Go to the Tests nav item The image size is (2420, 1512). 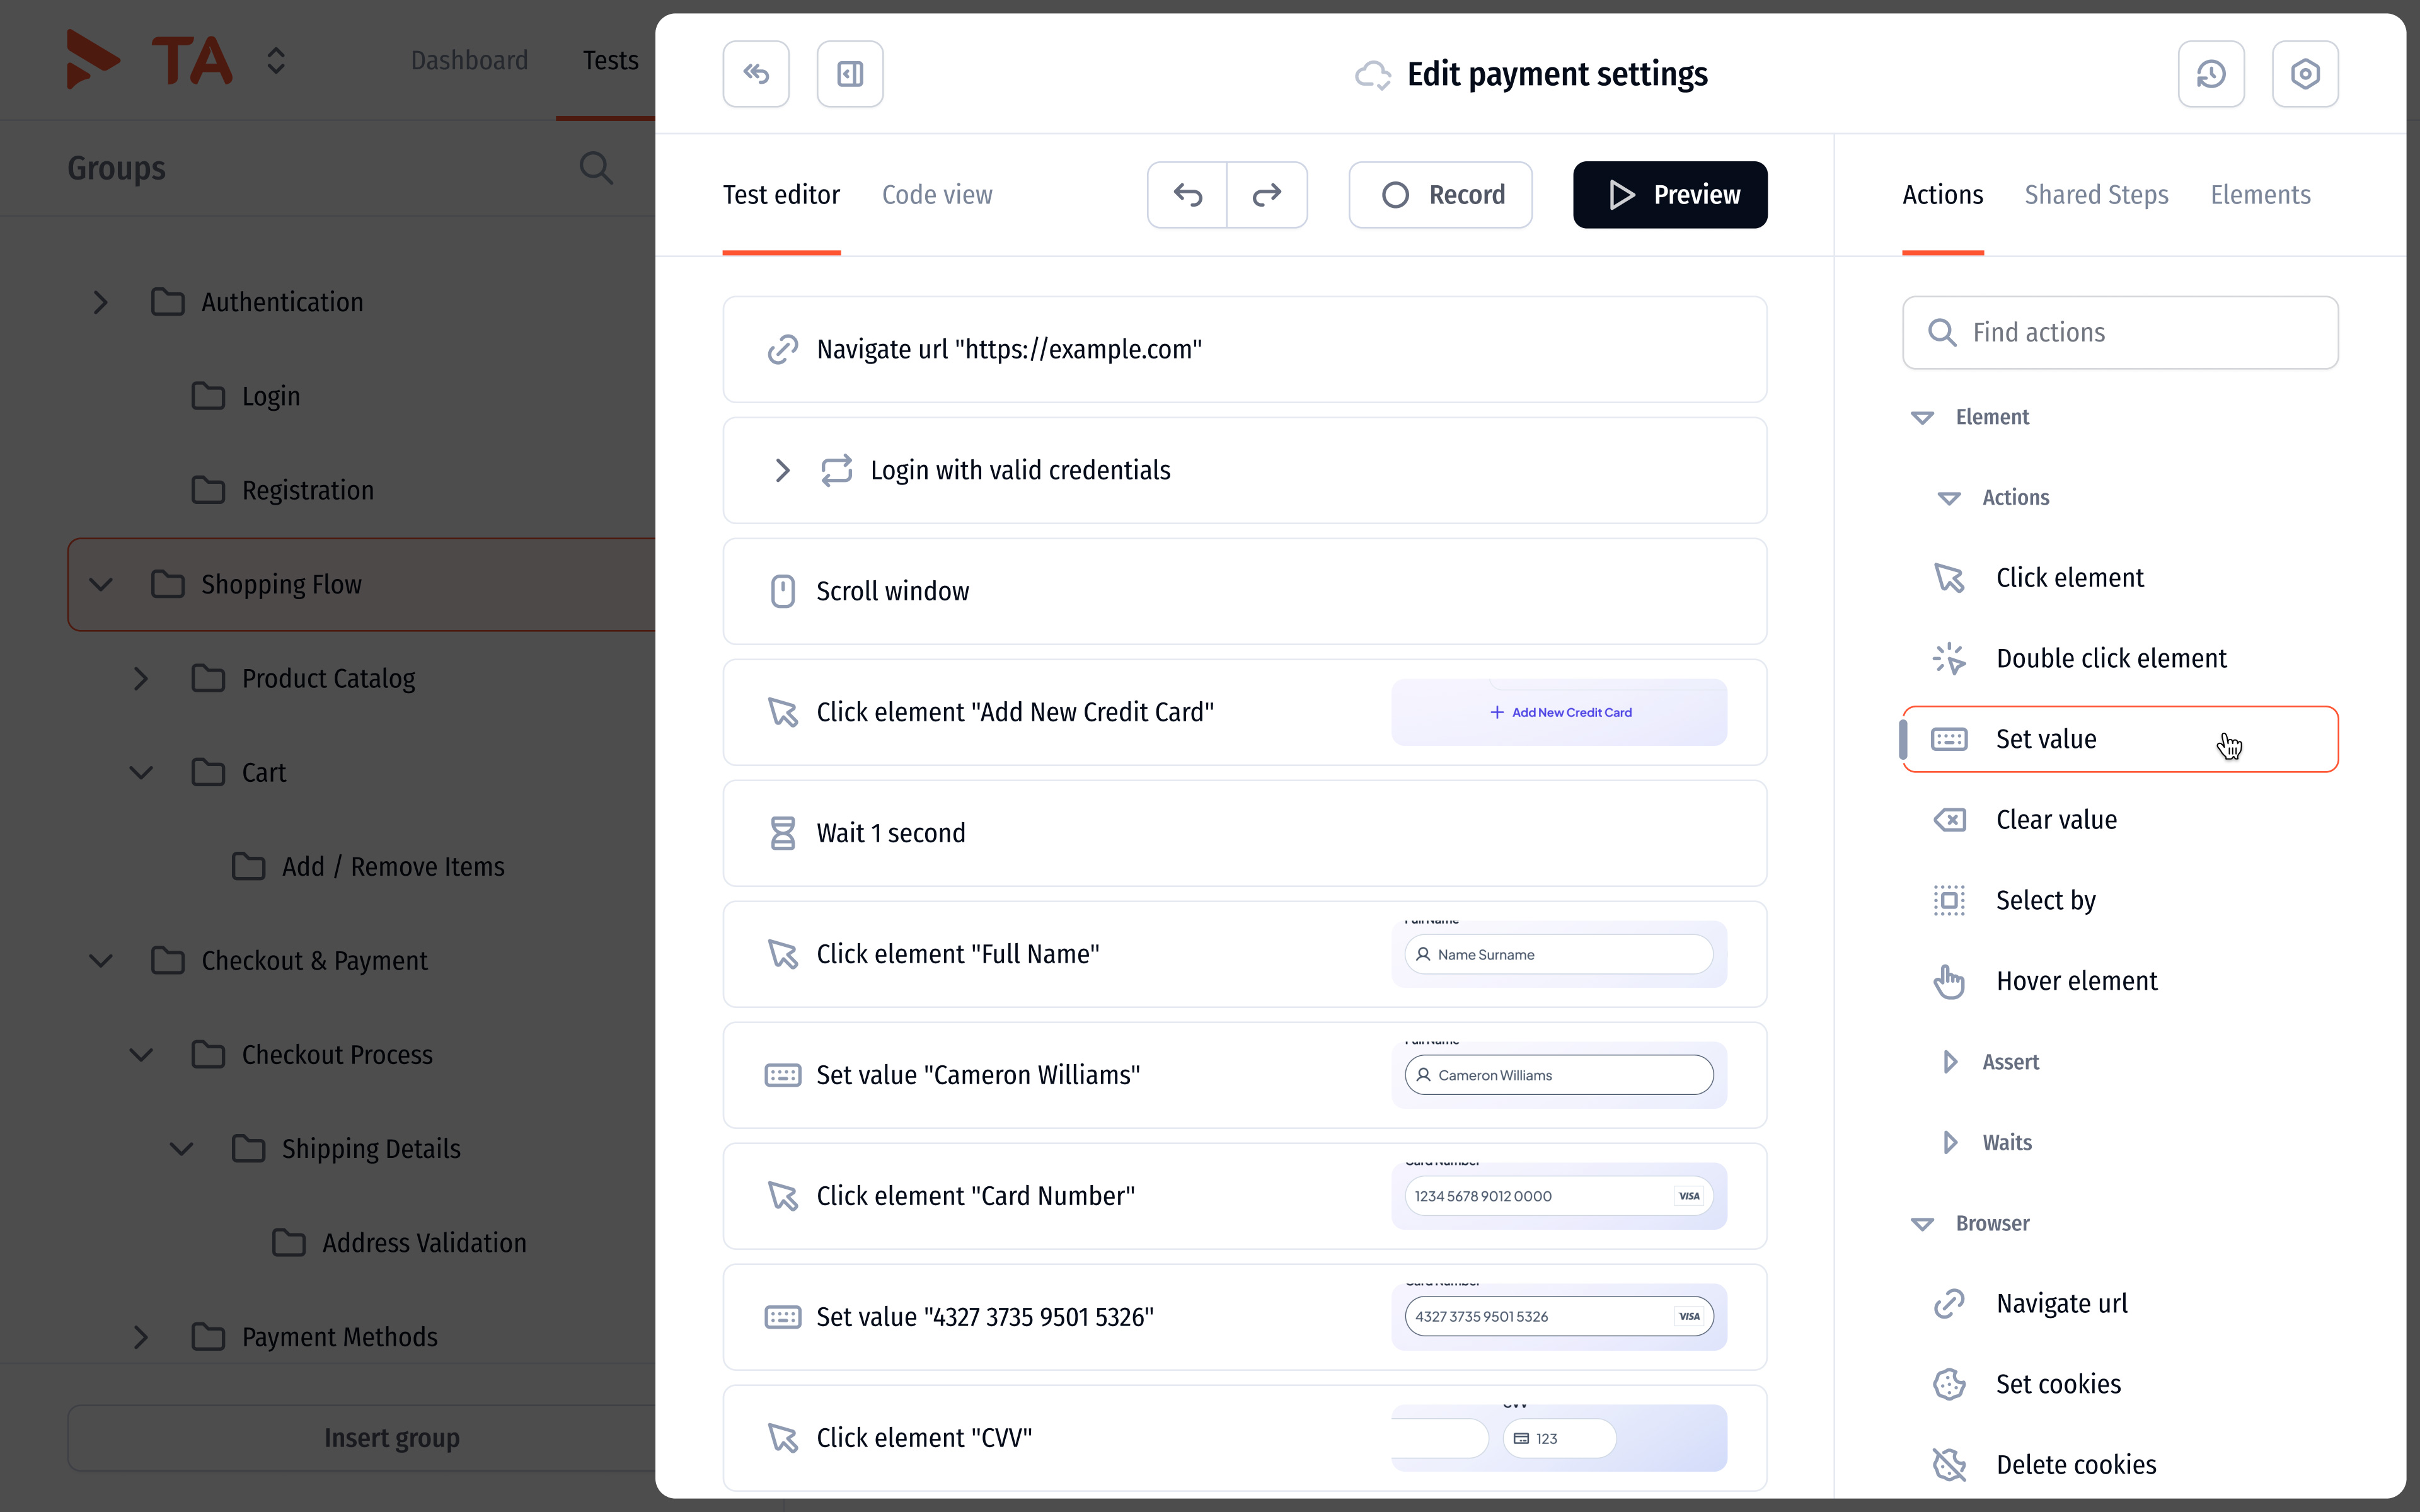610,61
